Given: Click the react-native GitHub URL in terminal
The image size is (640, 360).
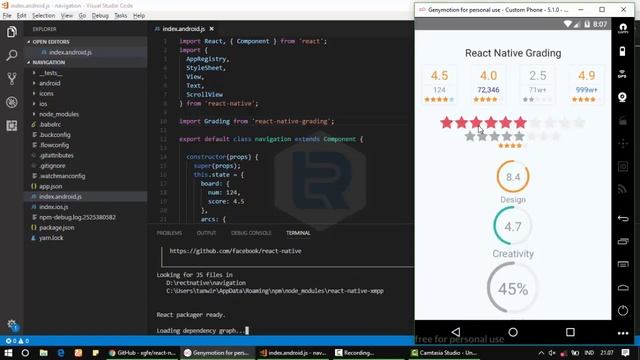Looking at the screenshot, I should coord(236,251).
